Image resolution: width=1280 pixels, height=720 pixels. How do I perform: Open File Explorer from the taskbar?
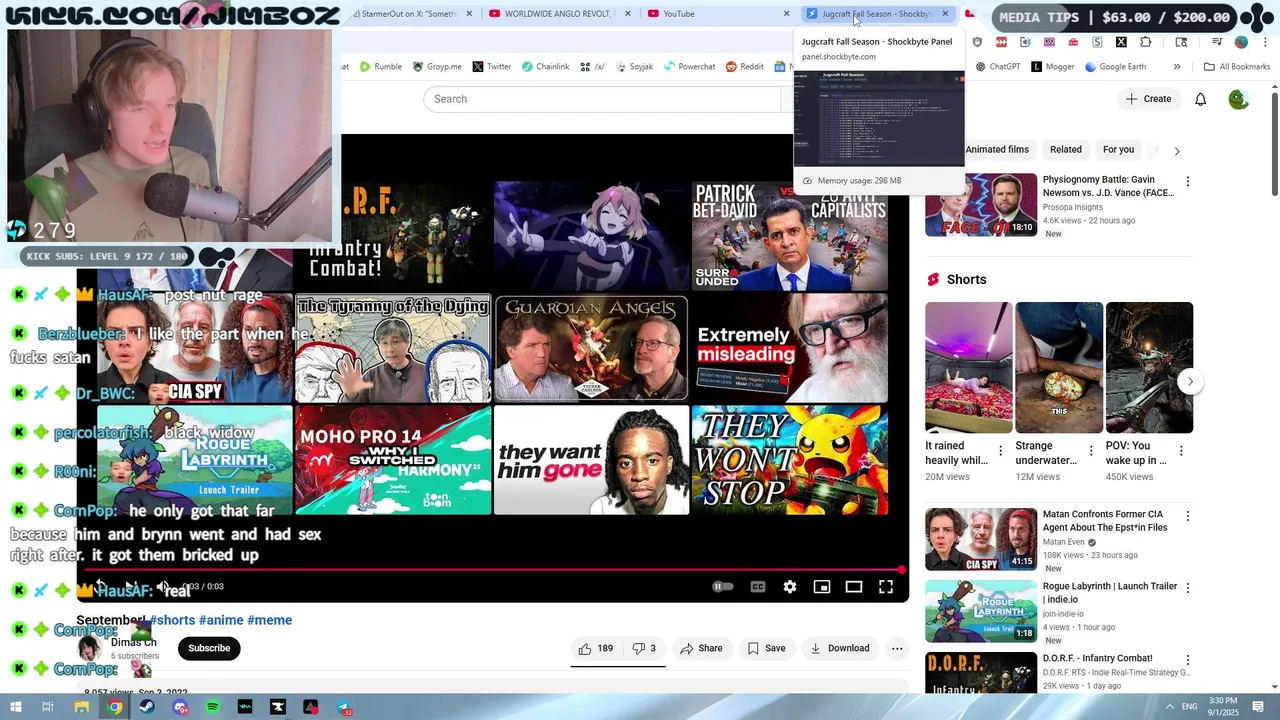(82, 707)
